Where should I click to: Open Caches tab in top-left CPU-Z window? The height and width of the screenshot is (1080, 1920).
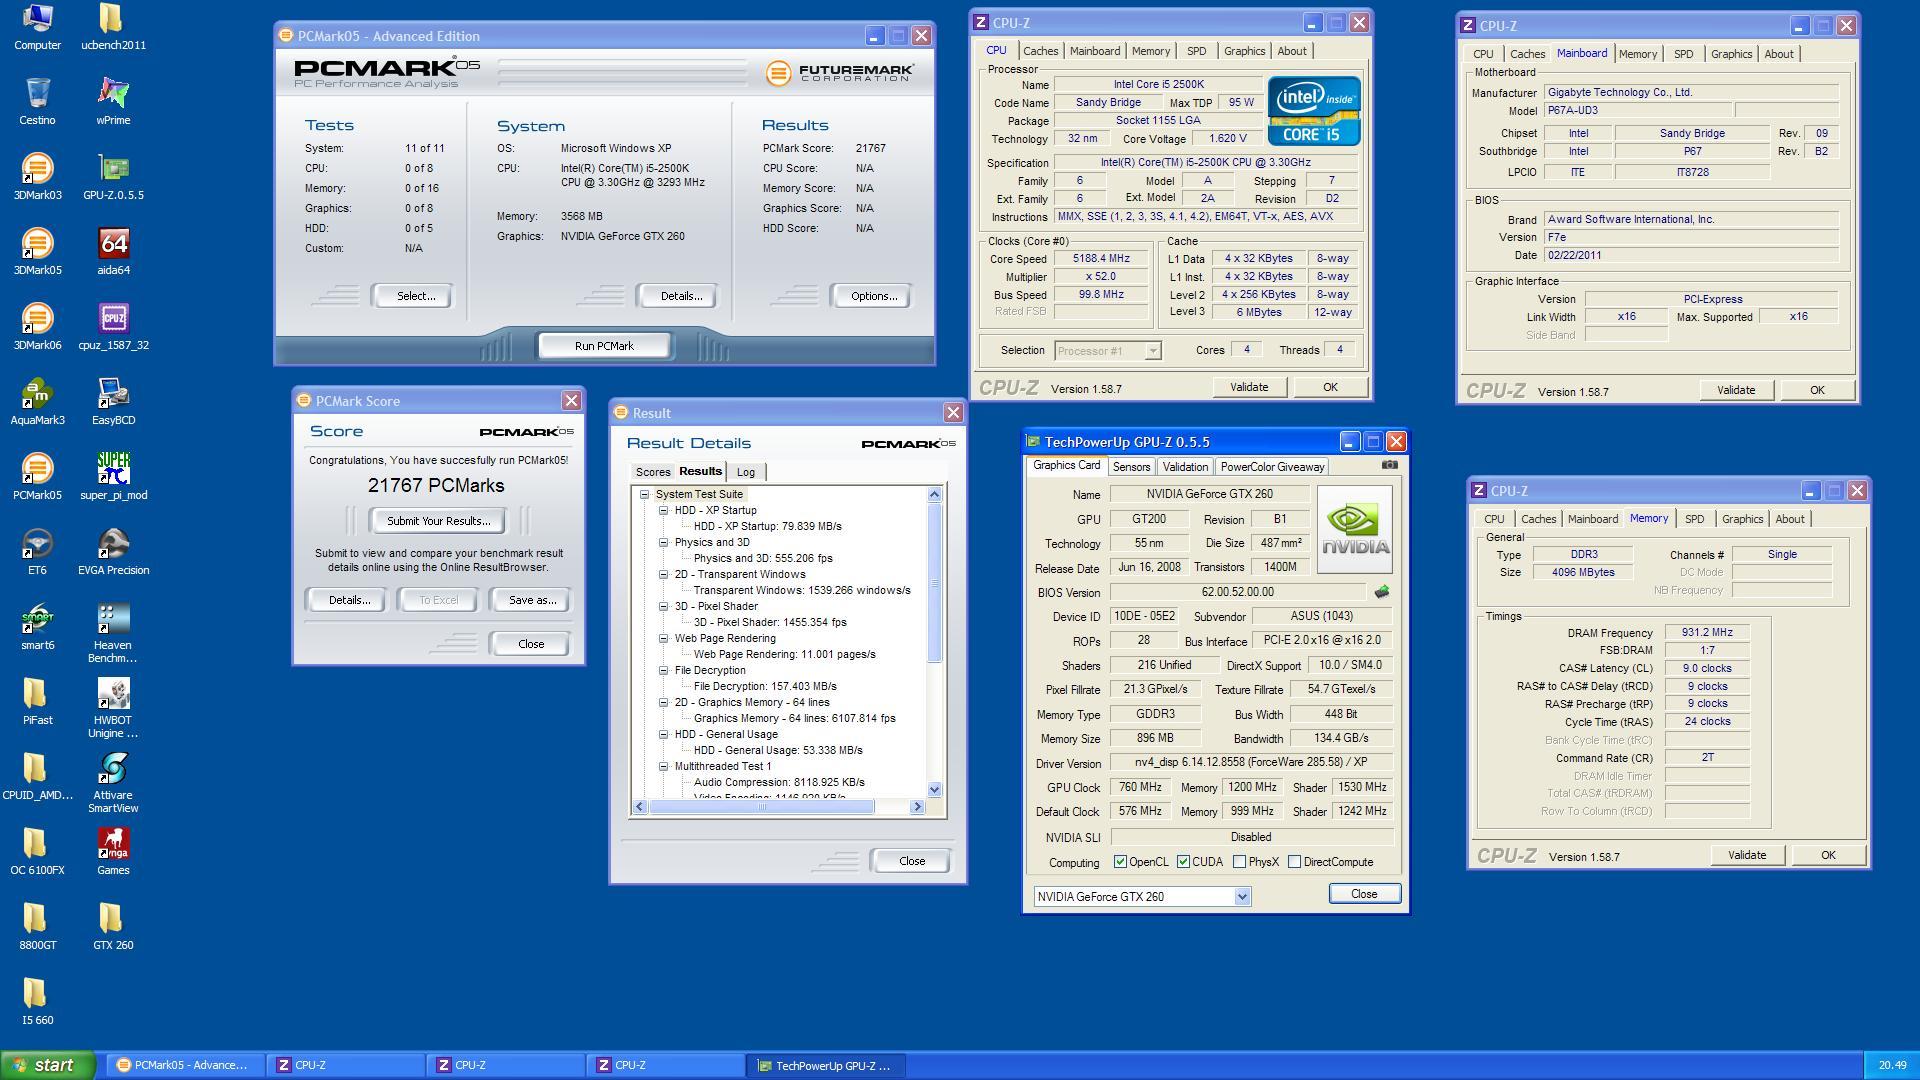1040,51
